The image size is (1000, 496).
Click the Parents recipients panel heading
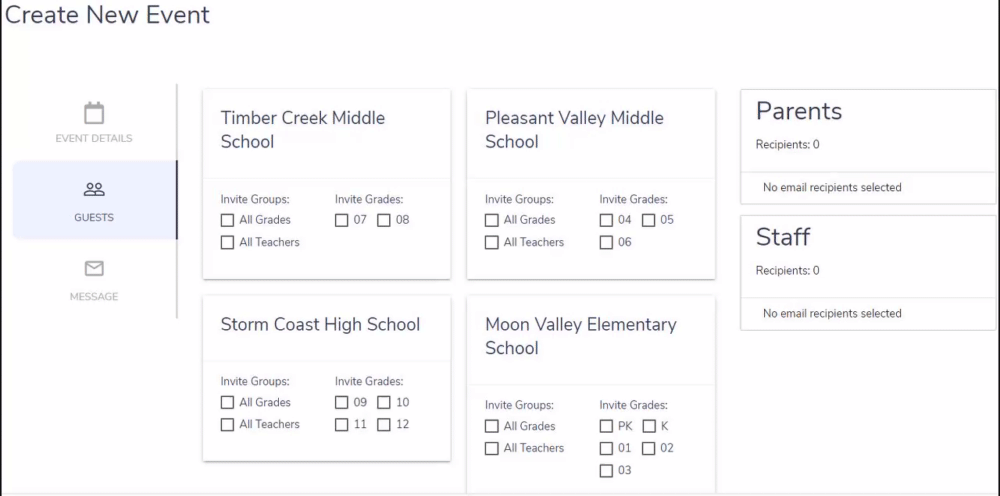799,111
